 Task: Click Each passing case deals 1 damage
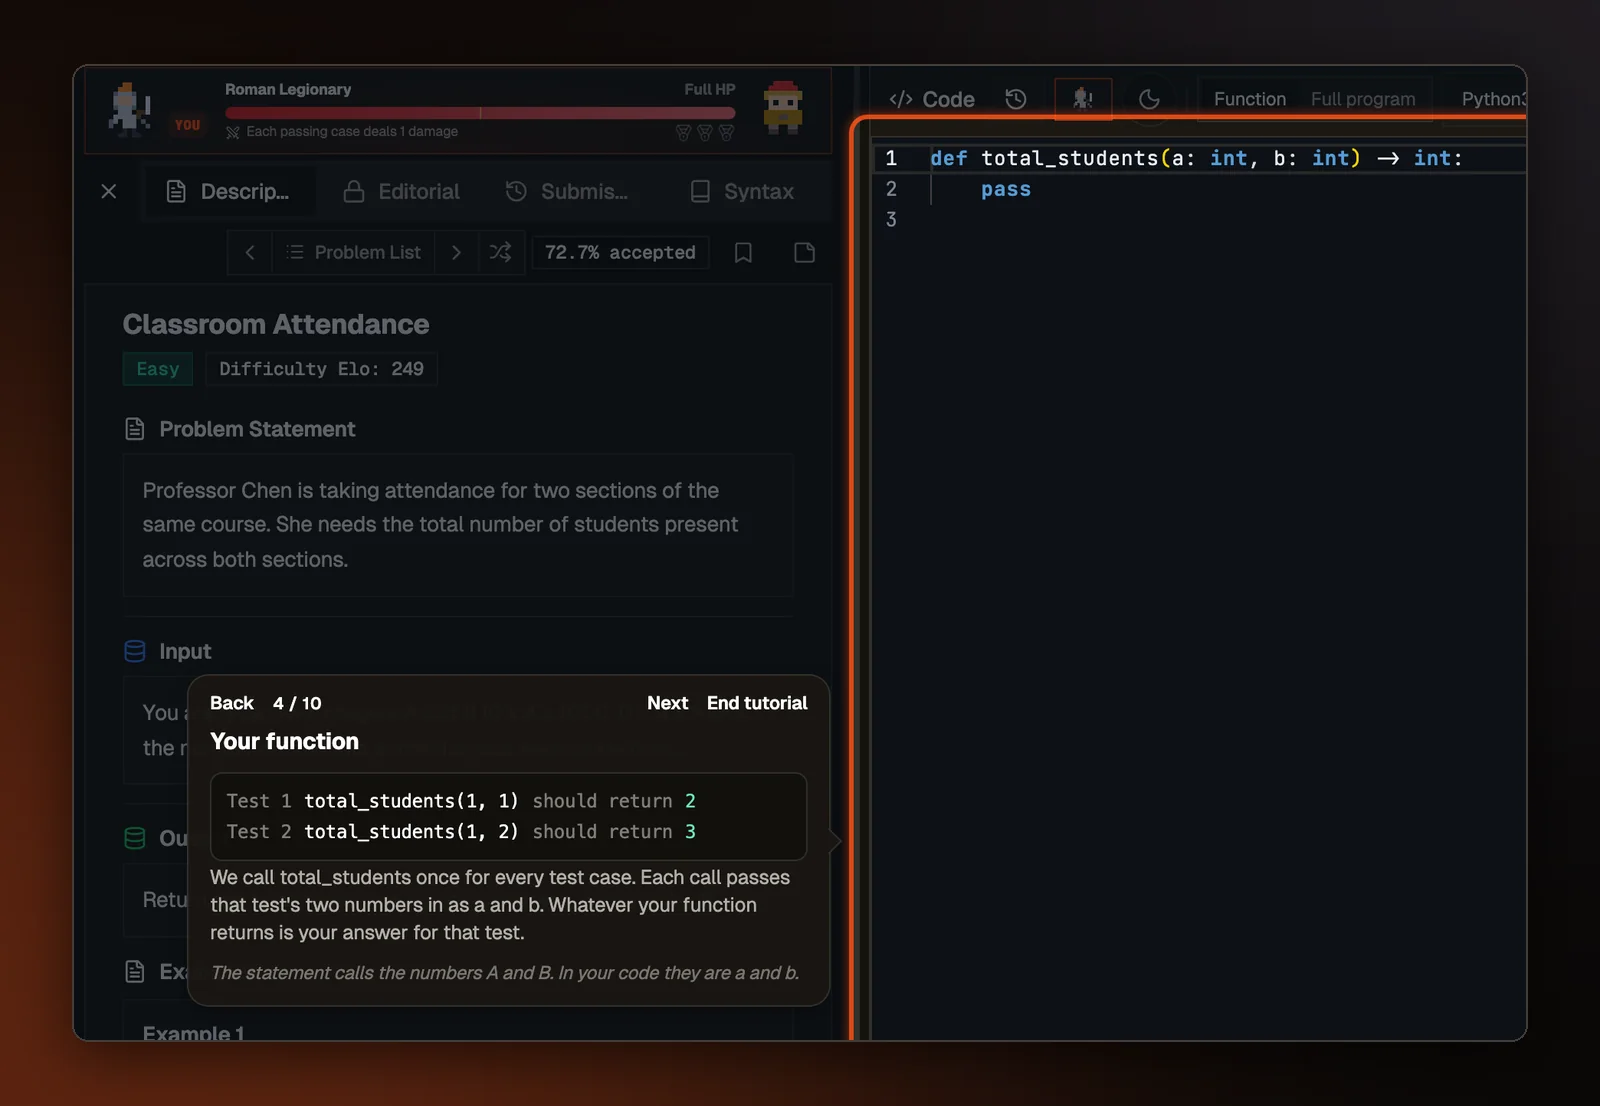point(352,132)
